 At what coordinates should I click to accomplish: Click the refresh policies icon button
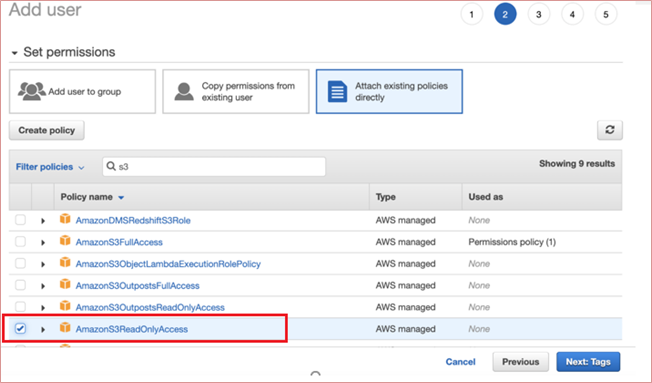(x=610, y=130)
